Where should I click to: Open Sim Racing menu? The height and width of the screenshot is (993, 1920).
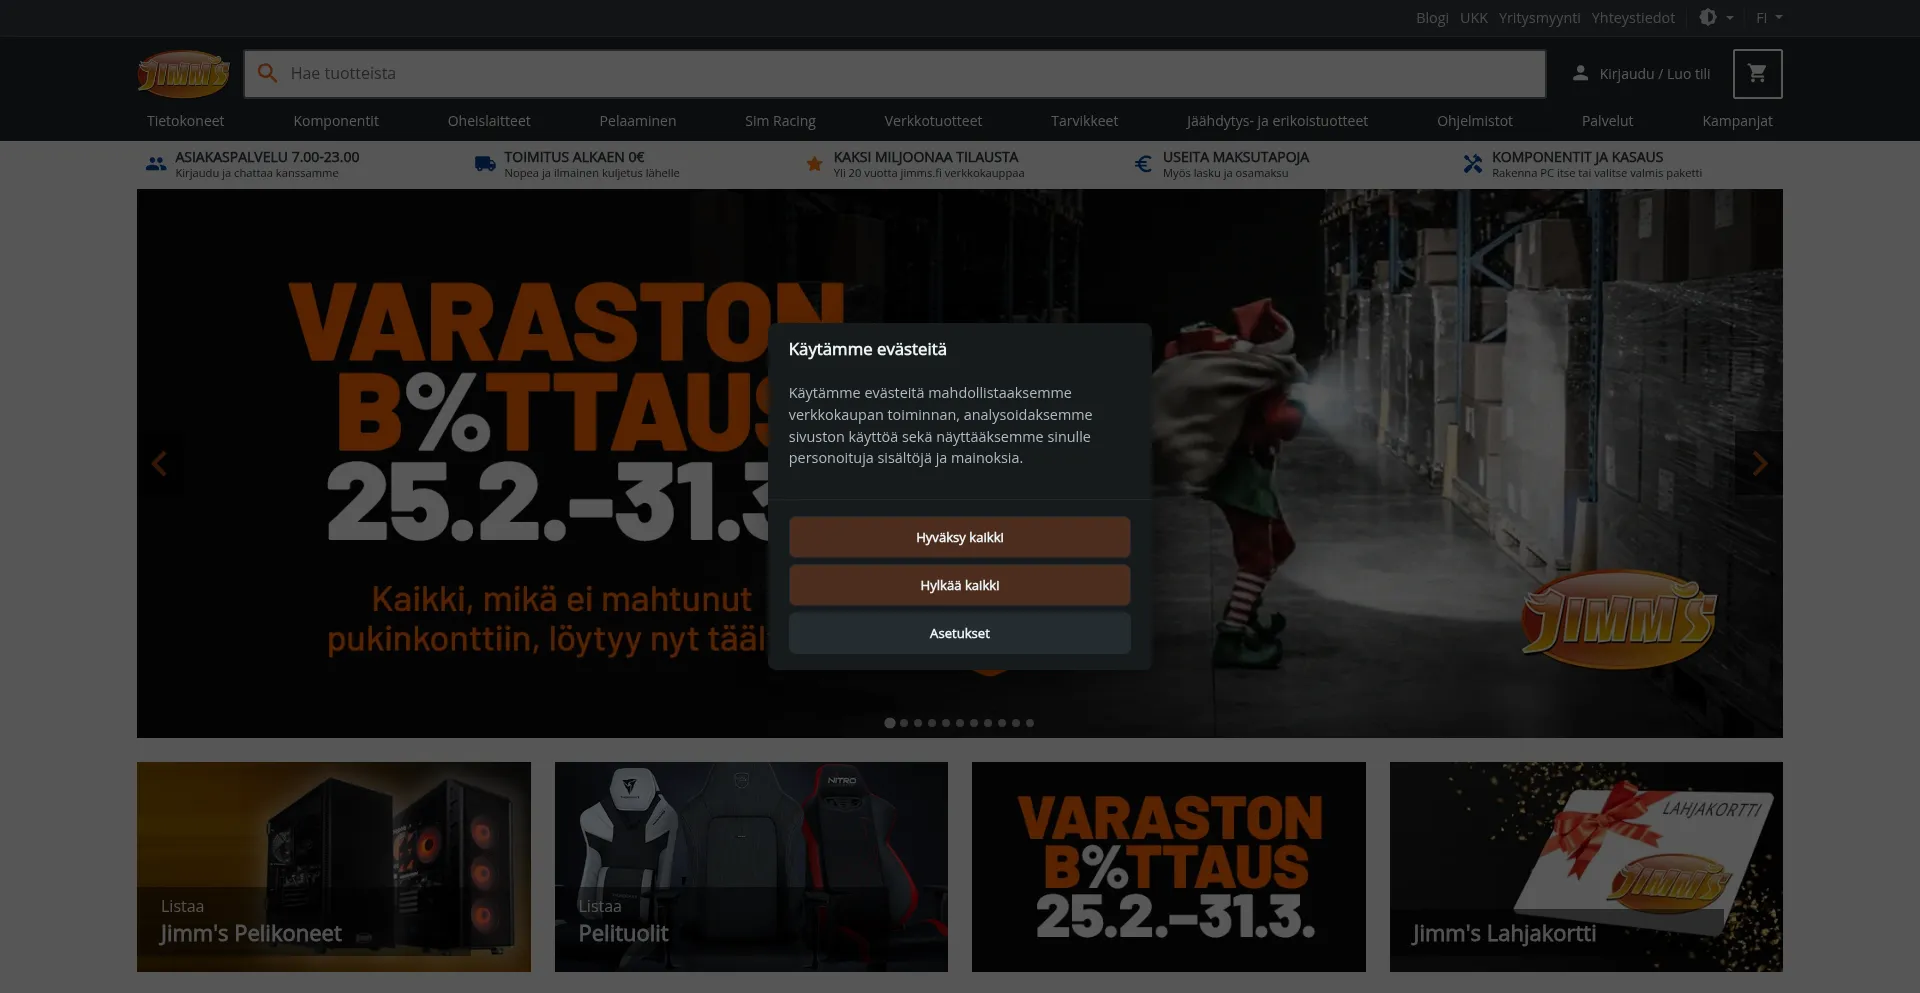[x=780, y=121]
